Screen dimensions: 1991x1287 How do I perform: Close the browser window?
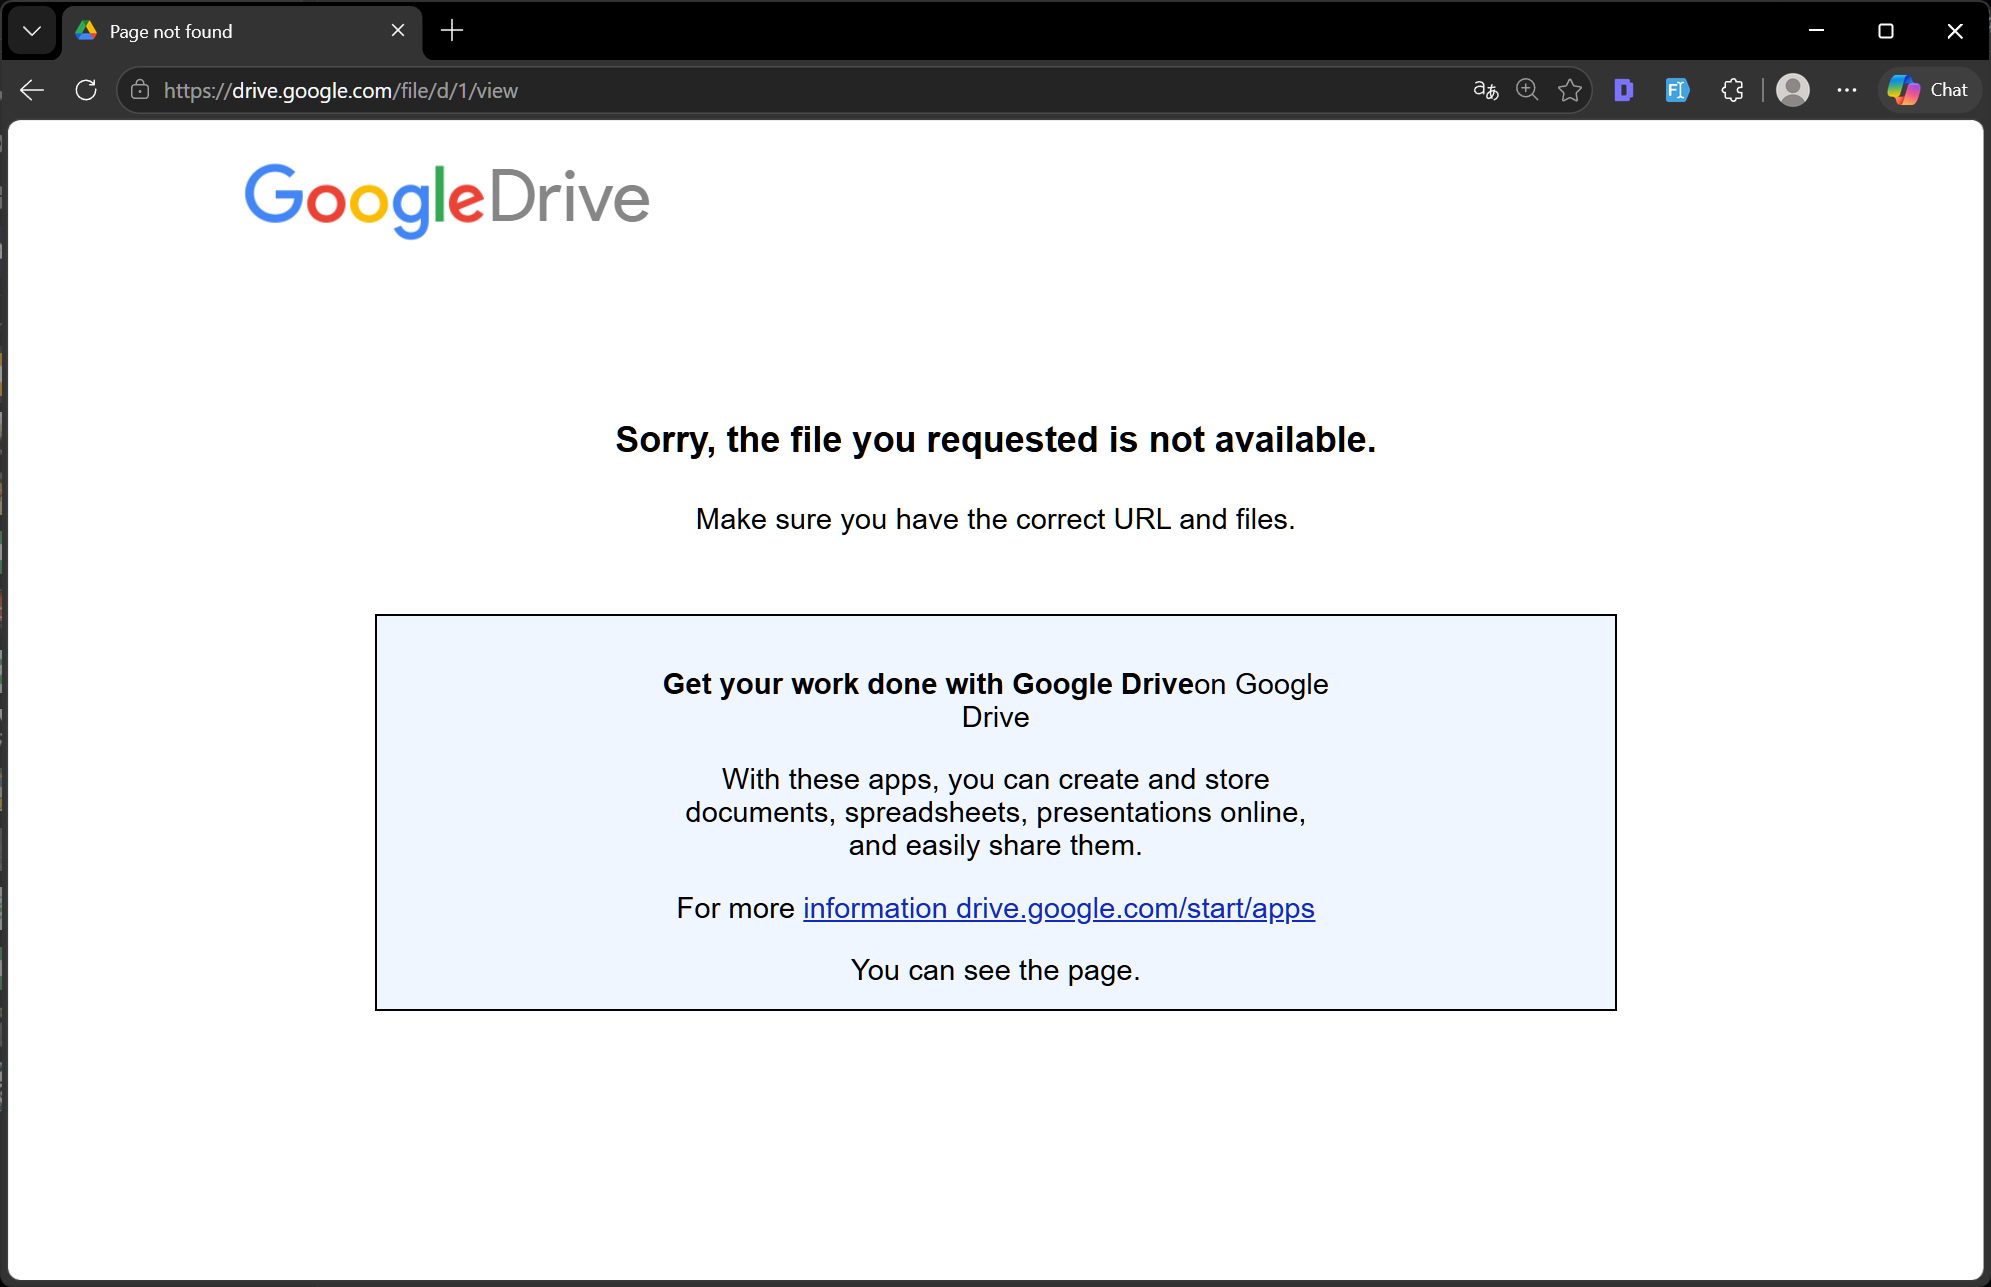[x=1955, y=31]
